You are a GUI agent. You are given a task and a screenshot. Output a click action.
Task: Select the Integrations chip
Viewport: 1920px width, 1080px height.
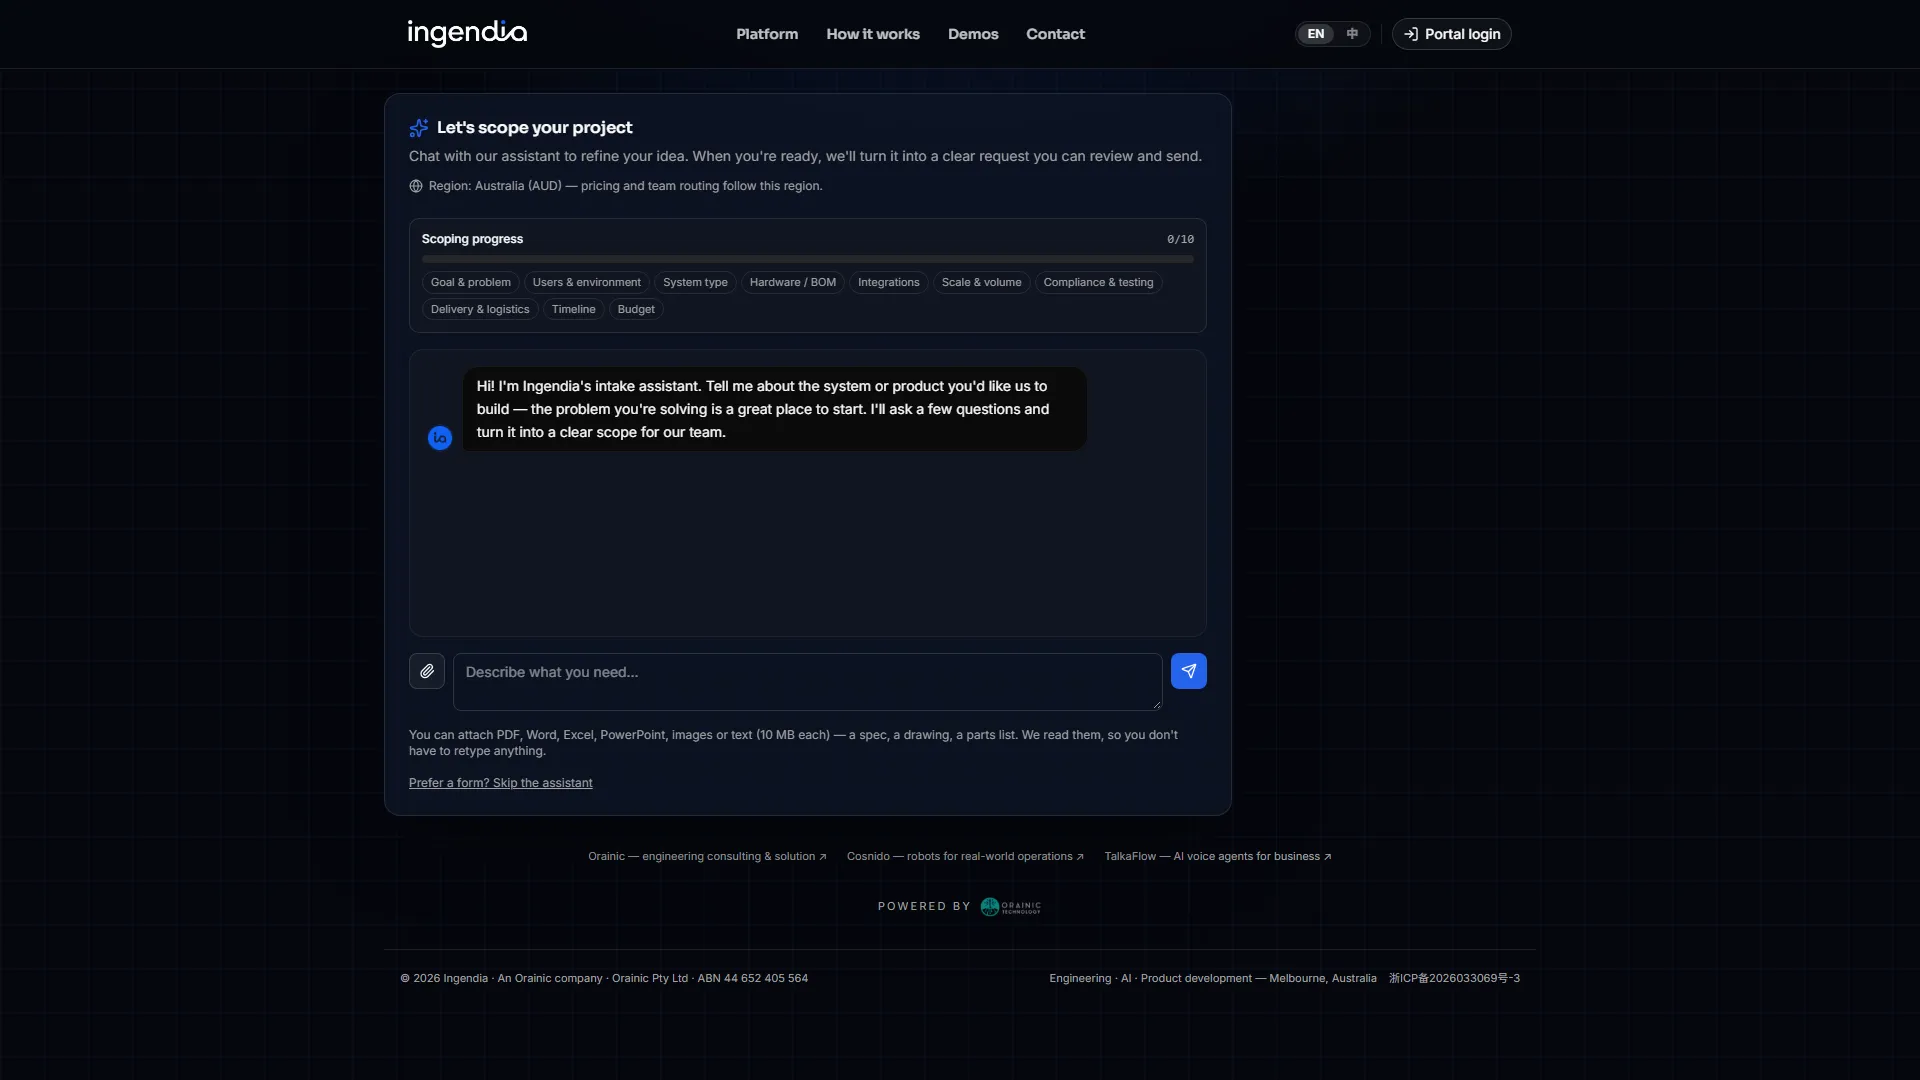point(889,283)
